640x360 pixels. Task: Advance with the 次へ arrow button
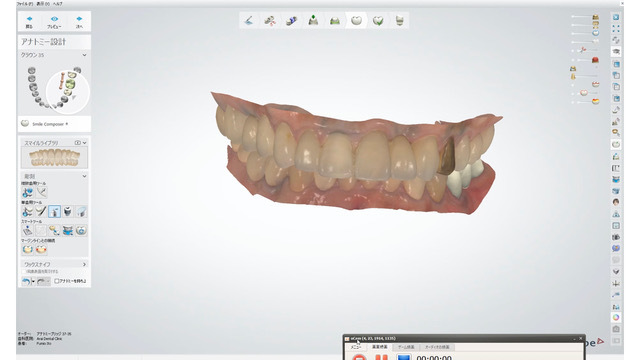[x=79, y=22]
